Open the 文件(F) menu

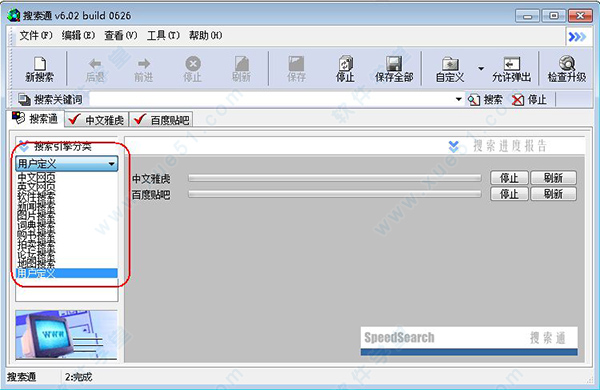(36, 36)
